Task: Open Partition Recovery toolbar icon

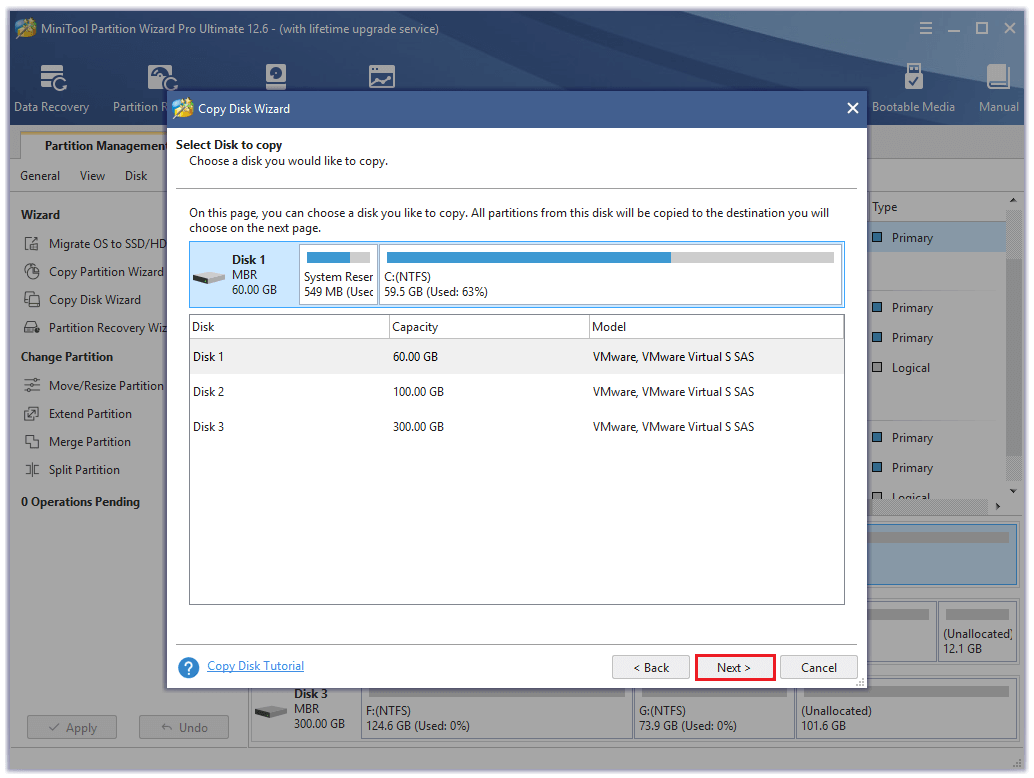Action: 162,78
